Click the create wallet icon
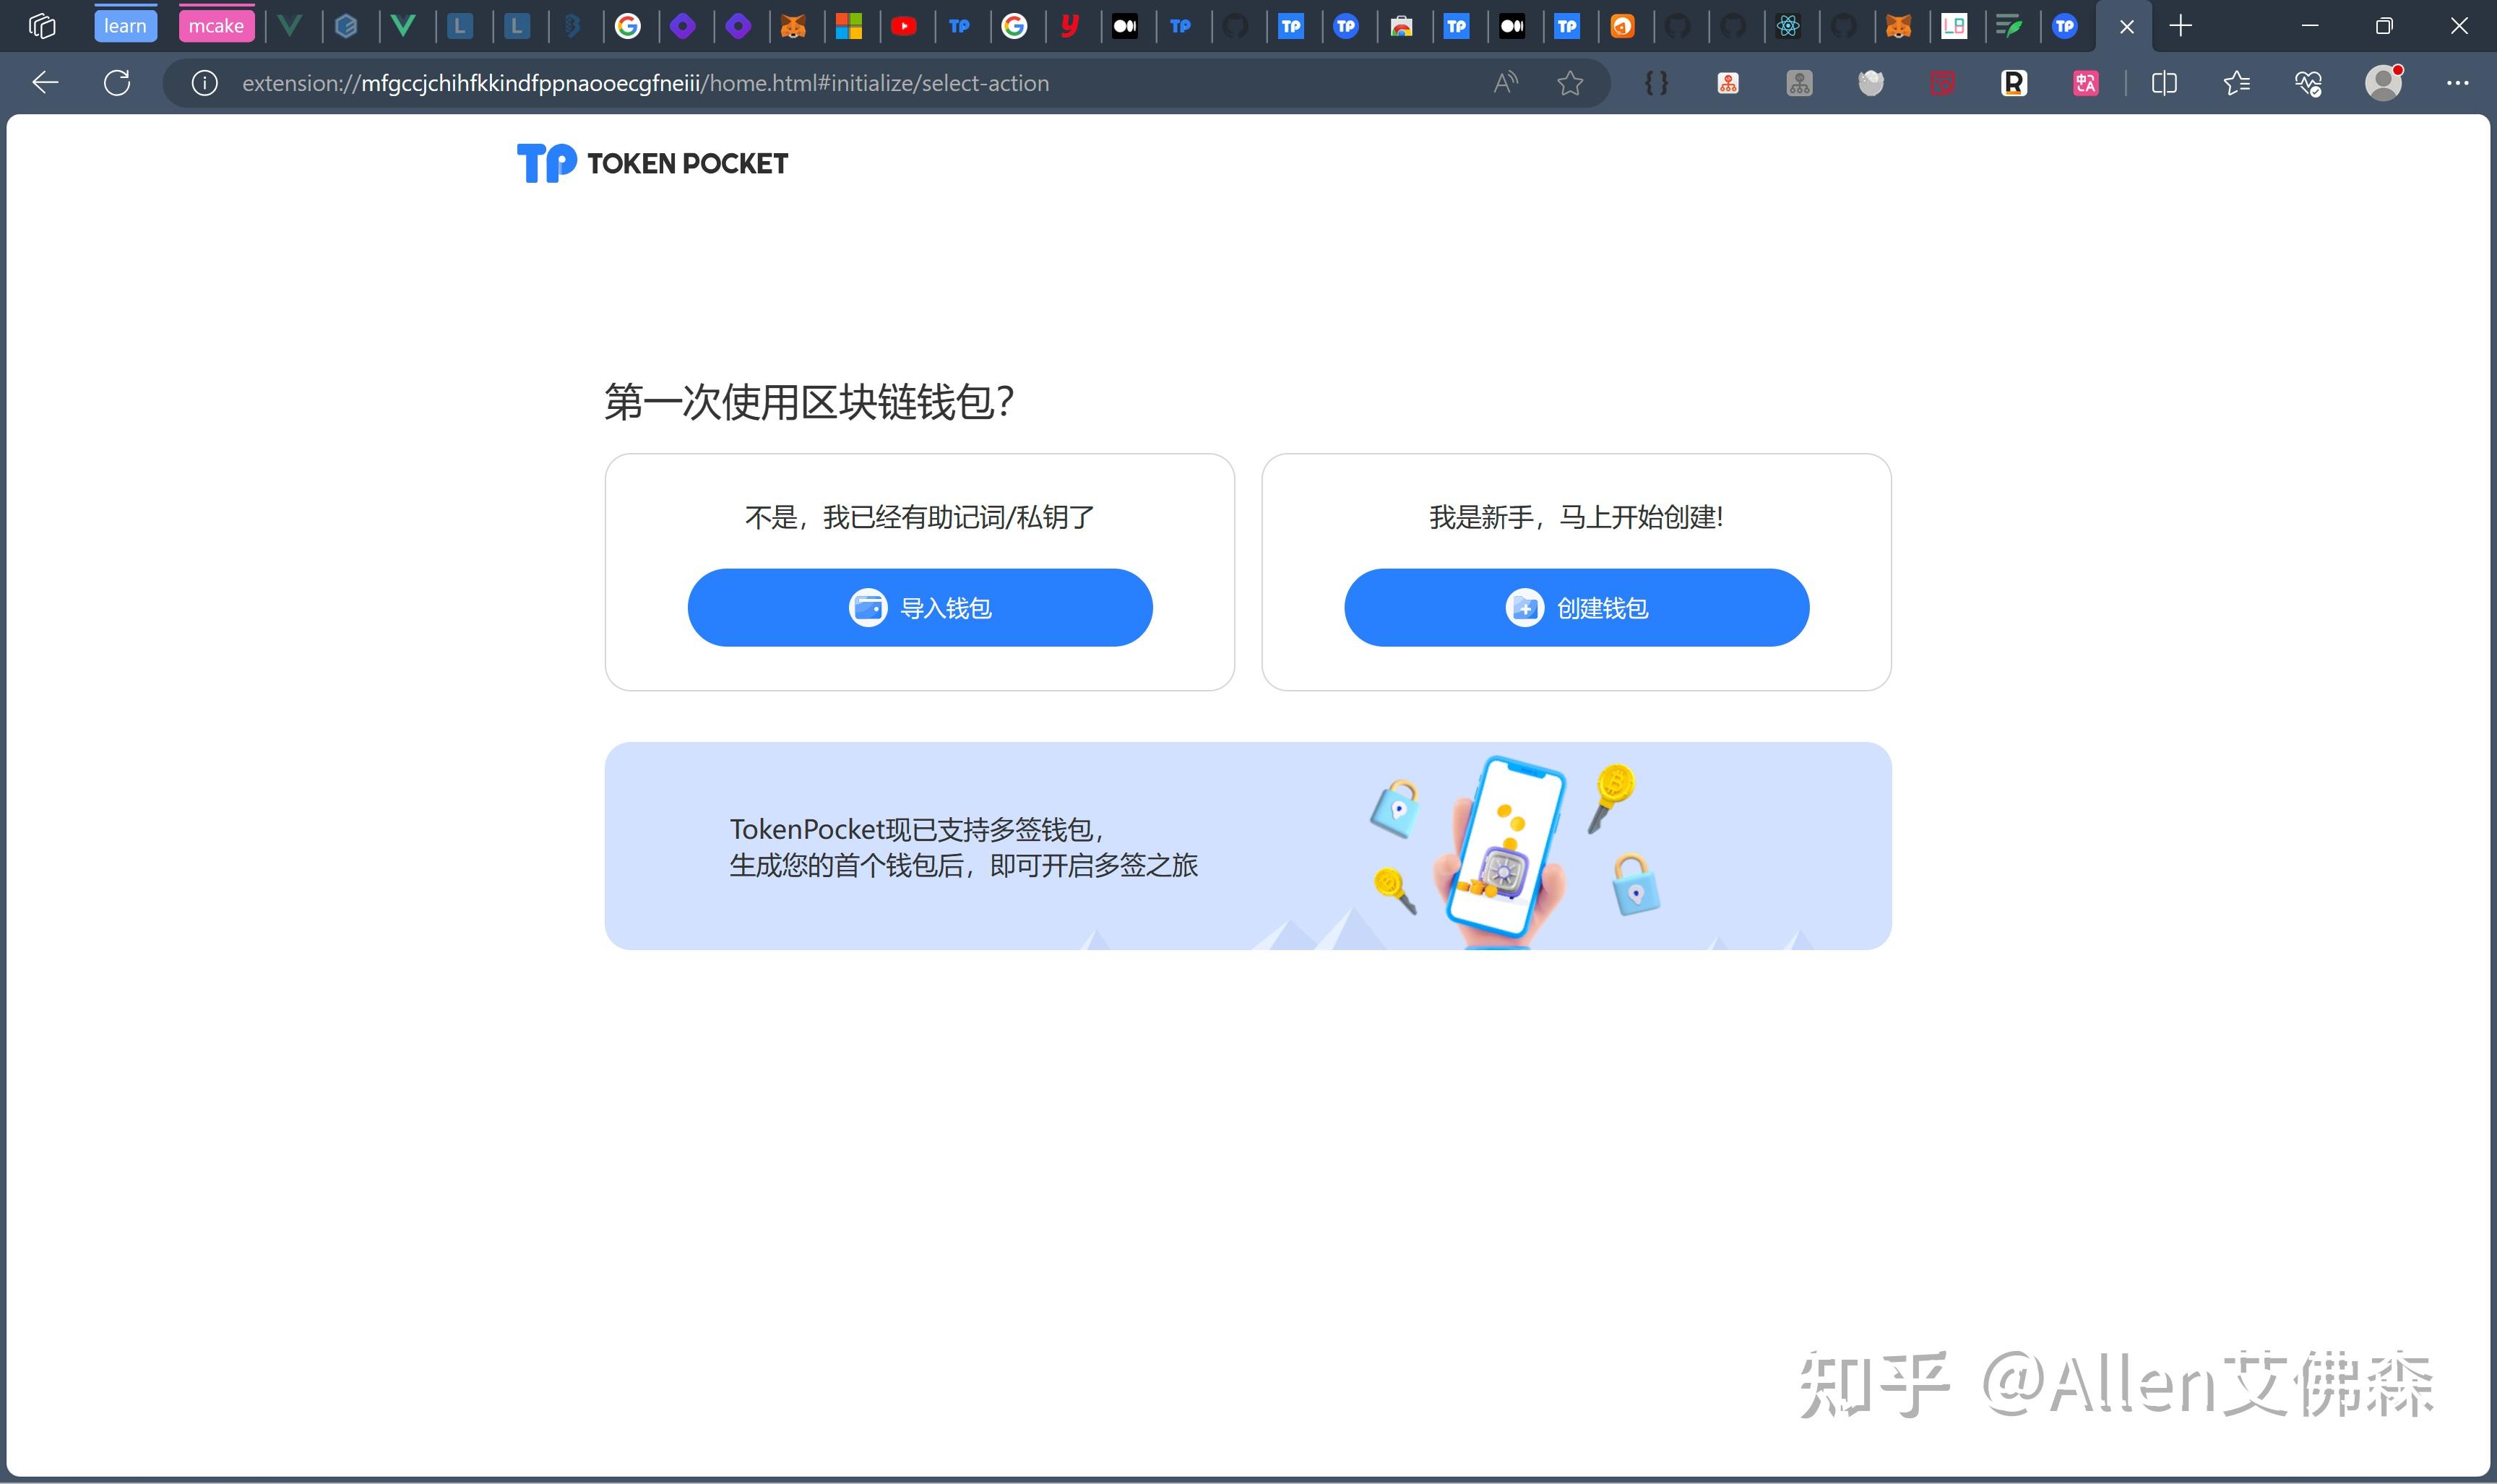Image resolution: width=2497 pixels, height=1484 pixels. point(1522,606)
